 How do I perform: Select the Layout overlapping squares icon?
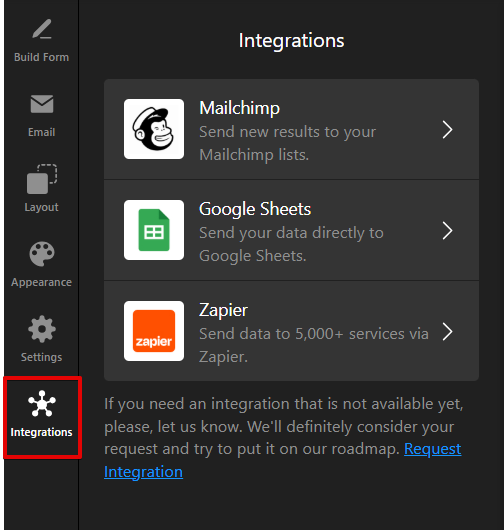point(42,179)
